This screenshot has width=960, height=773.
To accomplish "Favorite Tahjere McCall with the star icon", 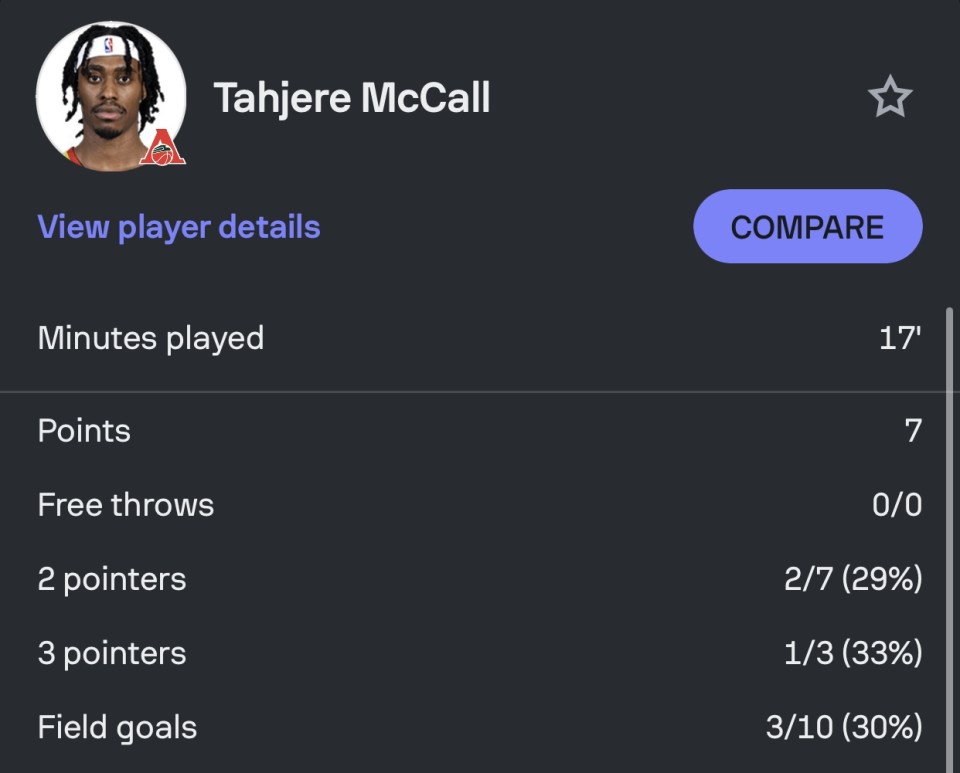I will (890, 97).
